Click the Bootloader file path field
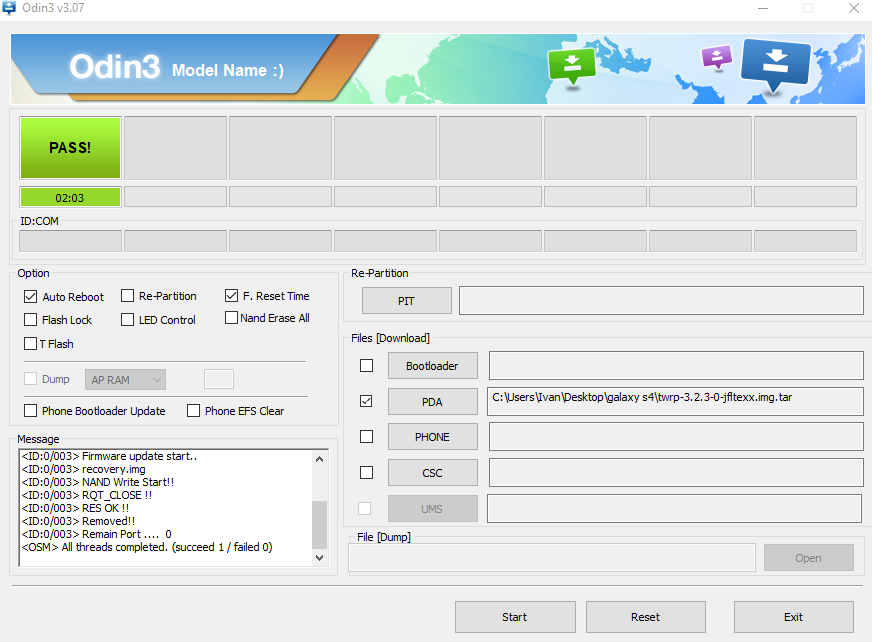 (x=676, y=366)
